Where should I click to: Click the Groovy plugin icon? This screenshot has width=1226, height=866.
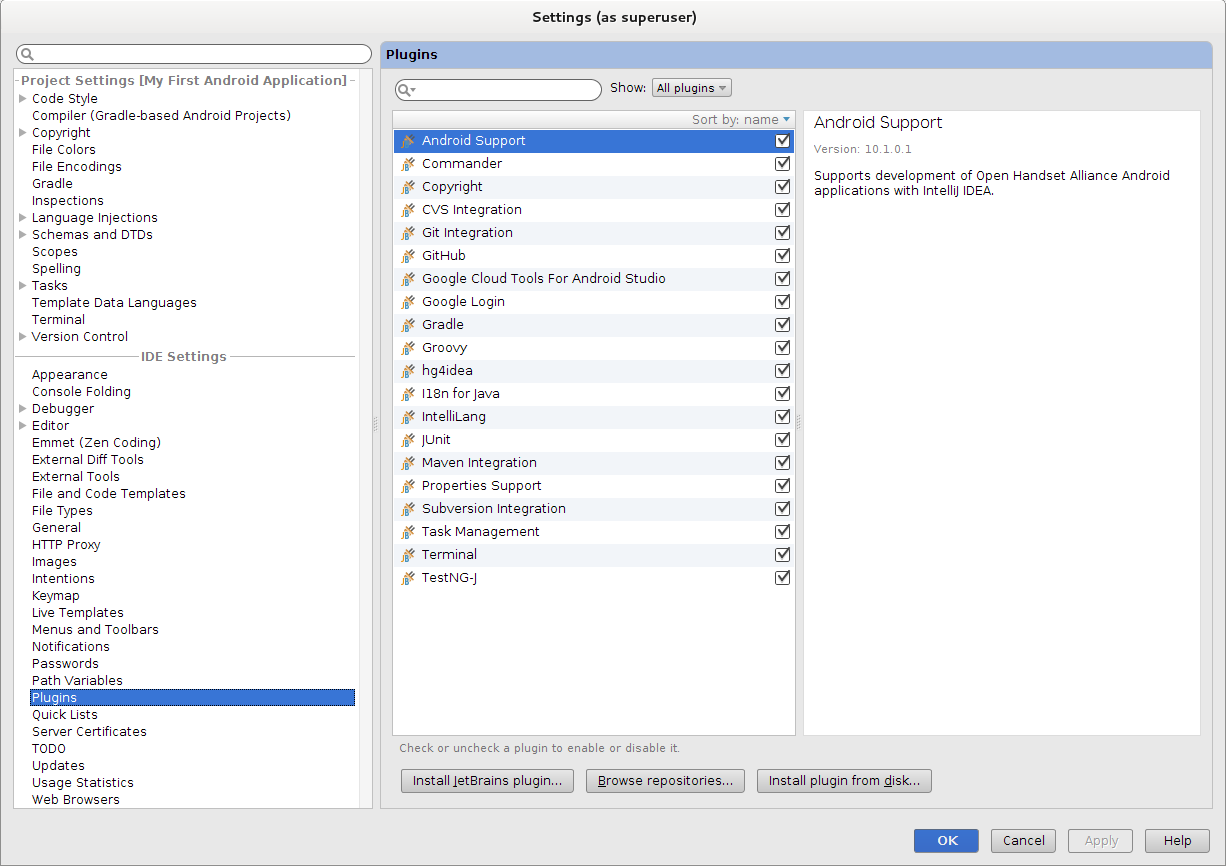pyautogui.click(x=408, y=348)
